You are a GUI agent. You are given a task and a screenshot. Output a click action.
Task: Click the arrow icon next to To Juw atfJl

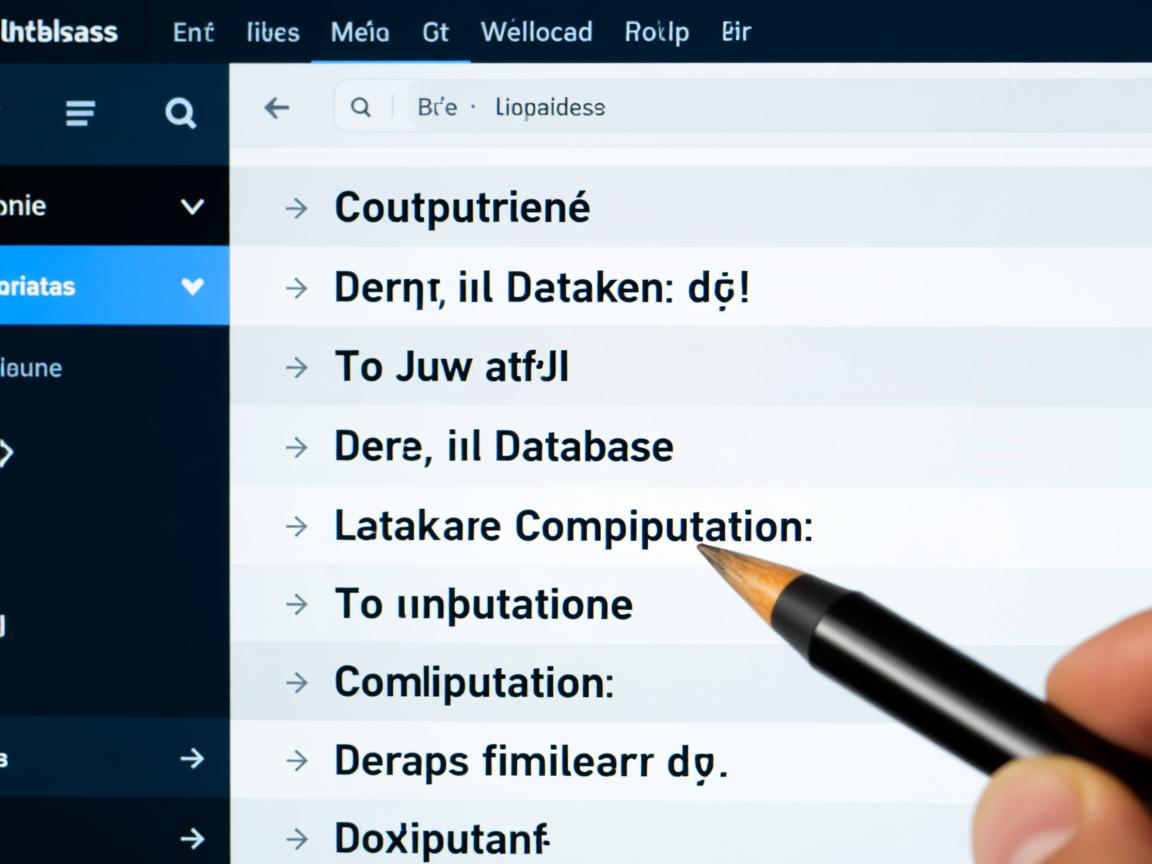click(296, 367)
